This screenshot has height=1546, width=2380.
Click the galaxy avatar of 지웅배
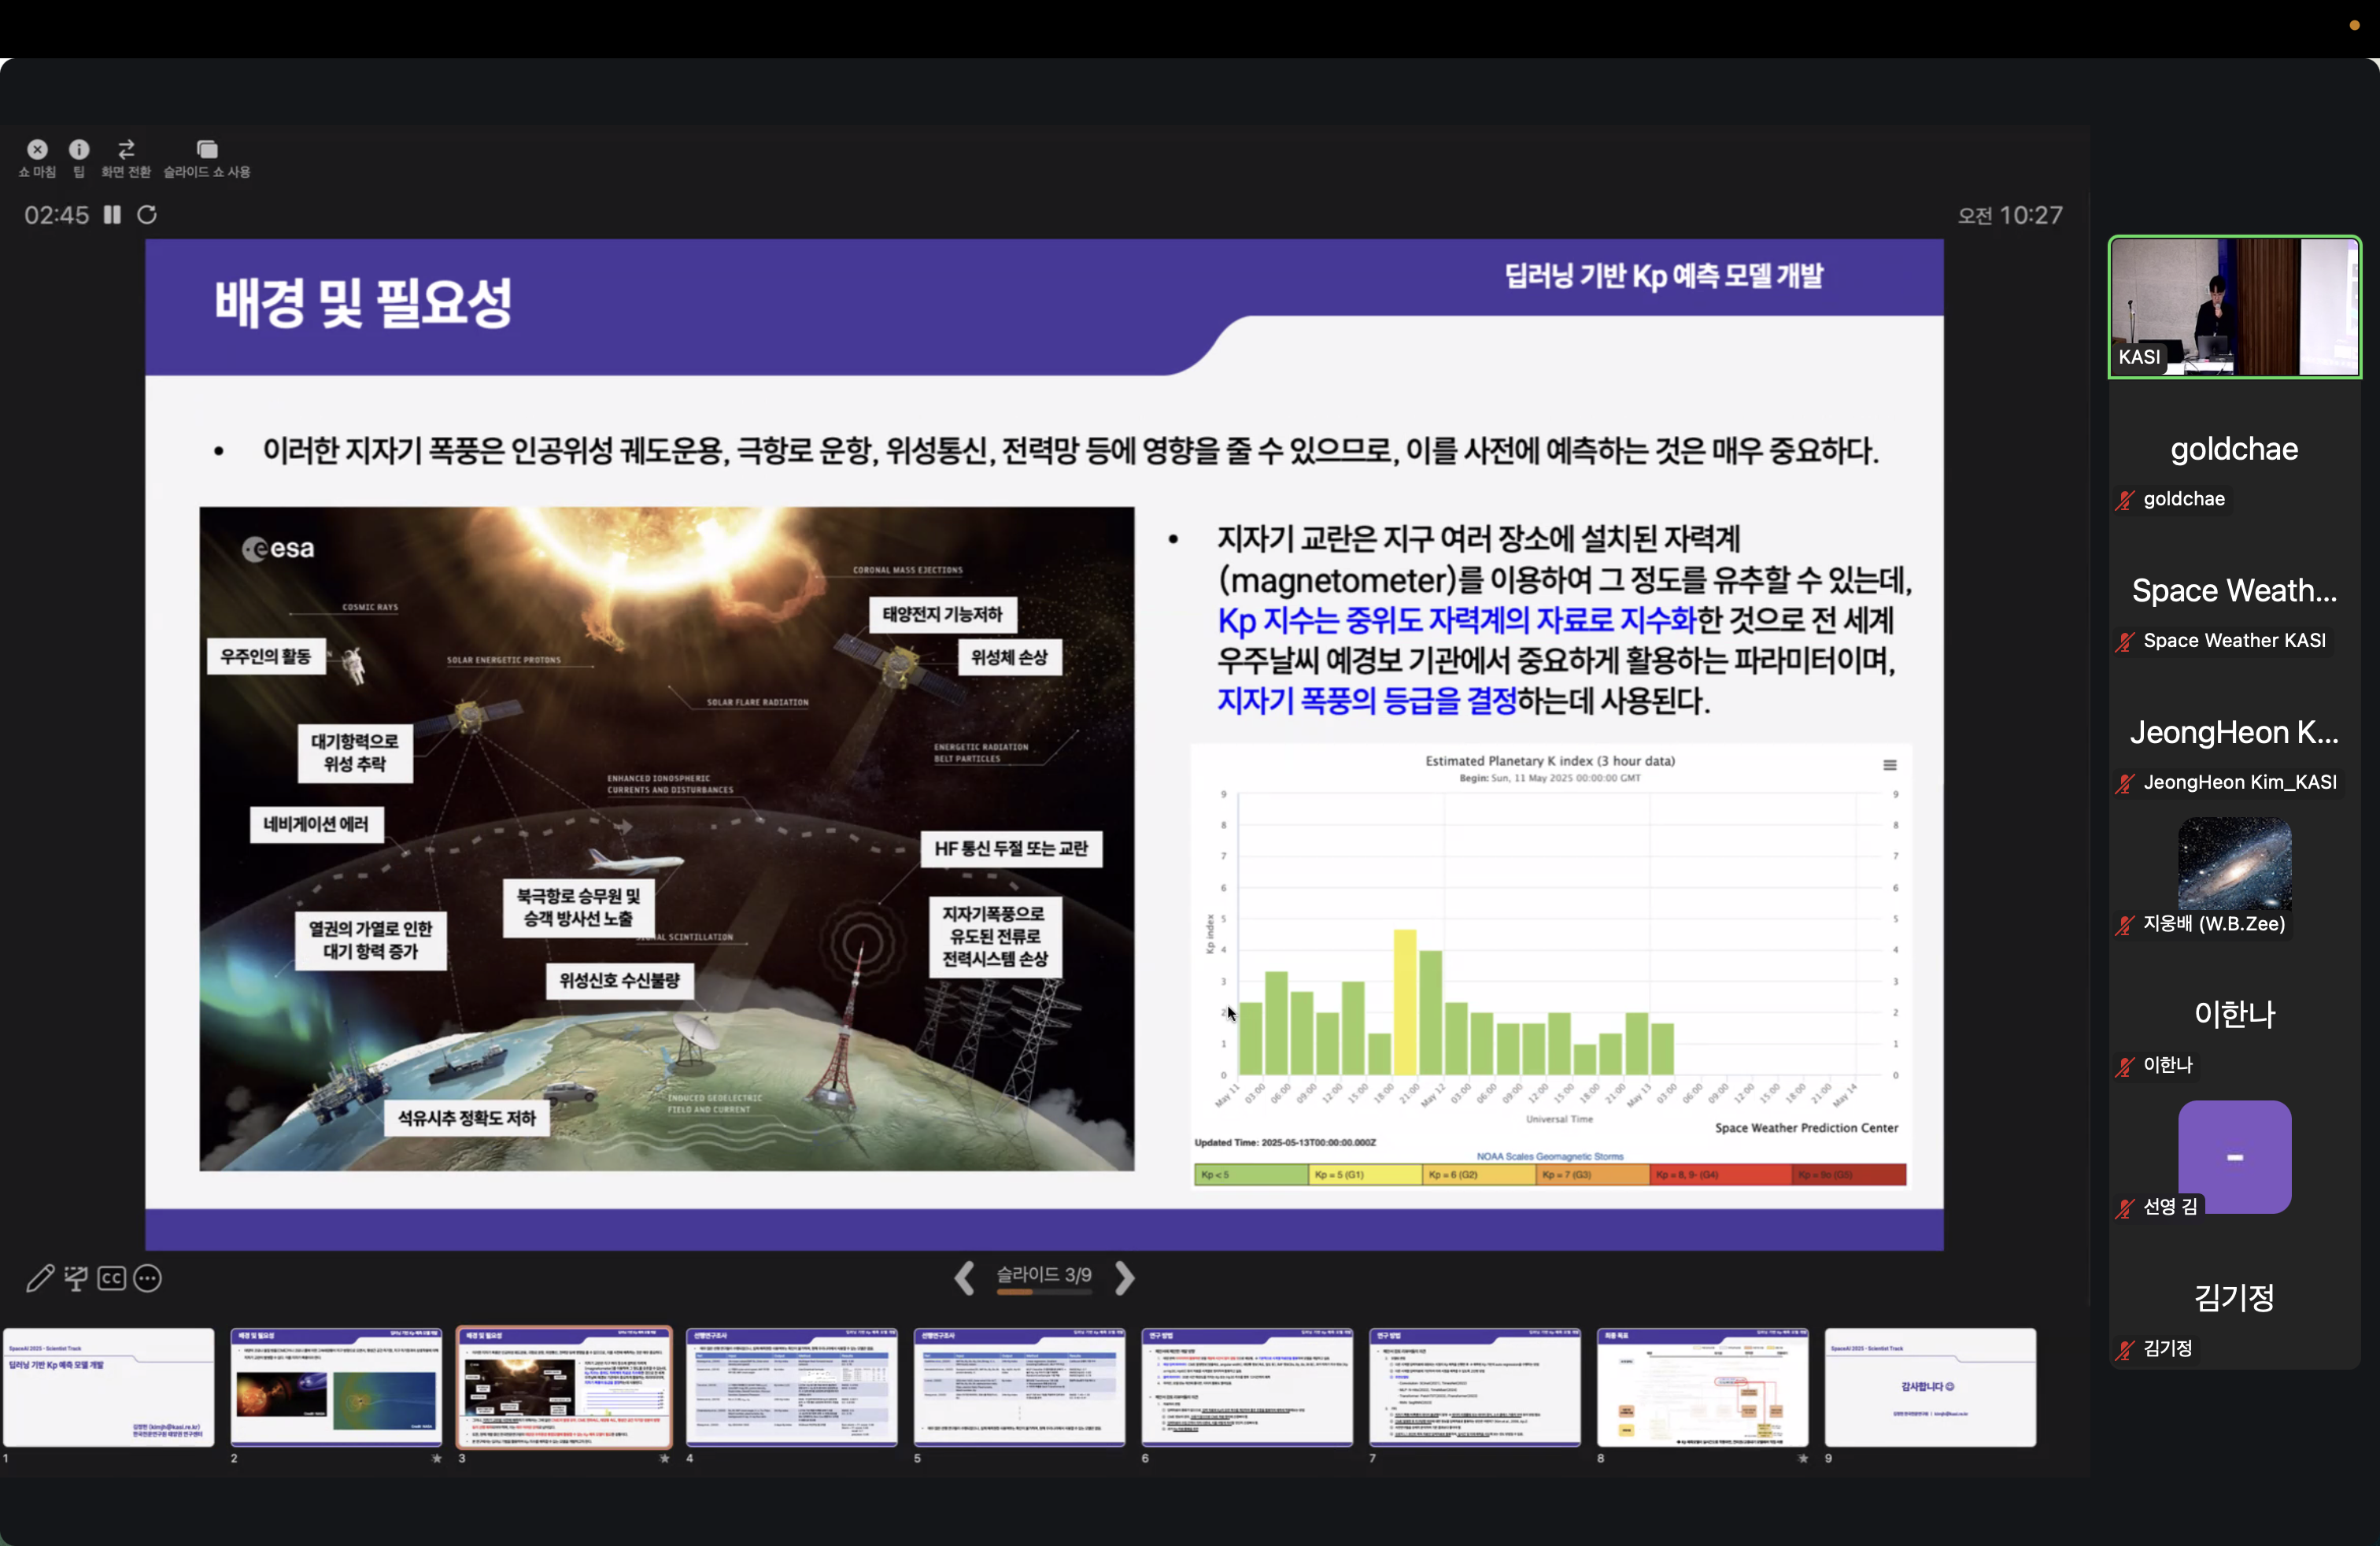coord(2235,864)
